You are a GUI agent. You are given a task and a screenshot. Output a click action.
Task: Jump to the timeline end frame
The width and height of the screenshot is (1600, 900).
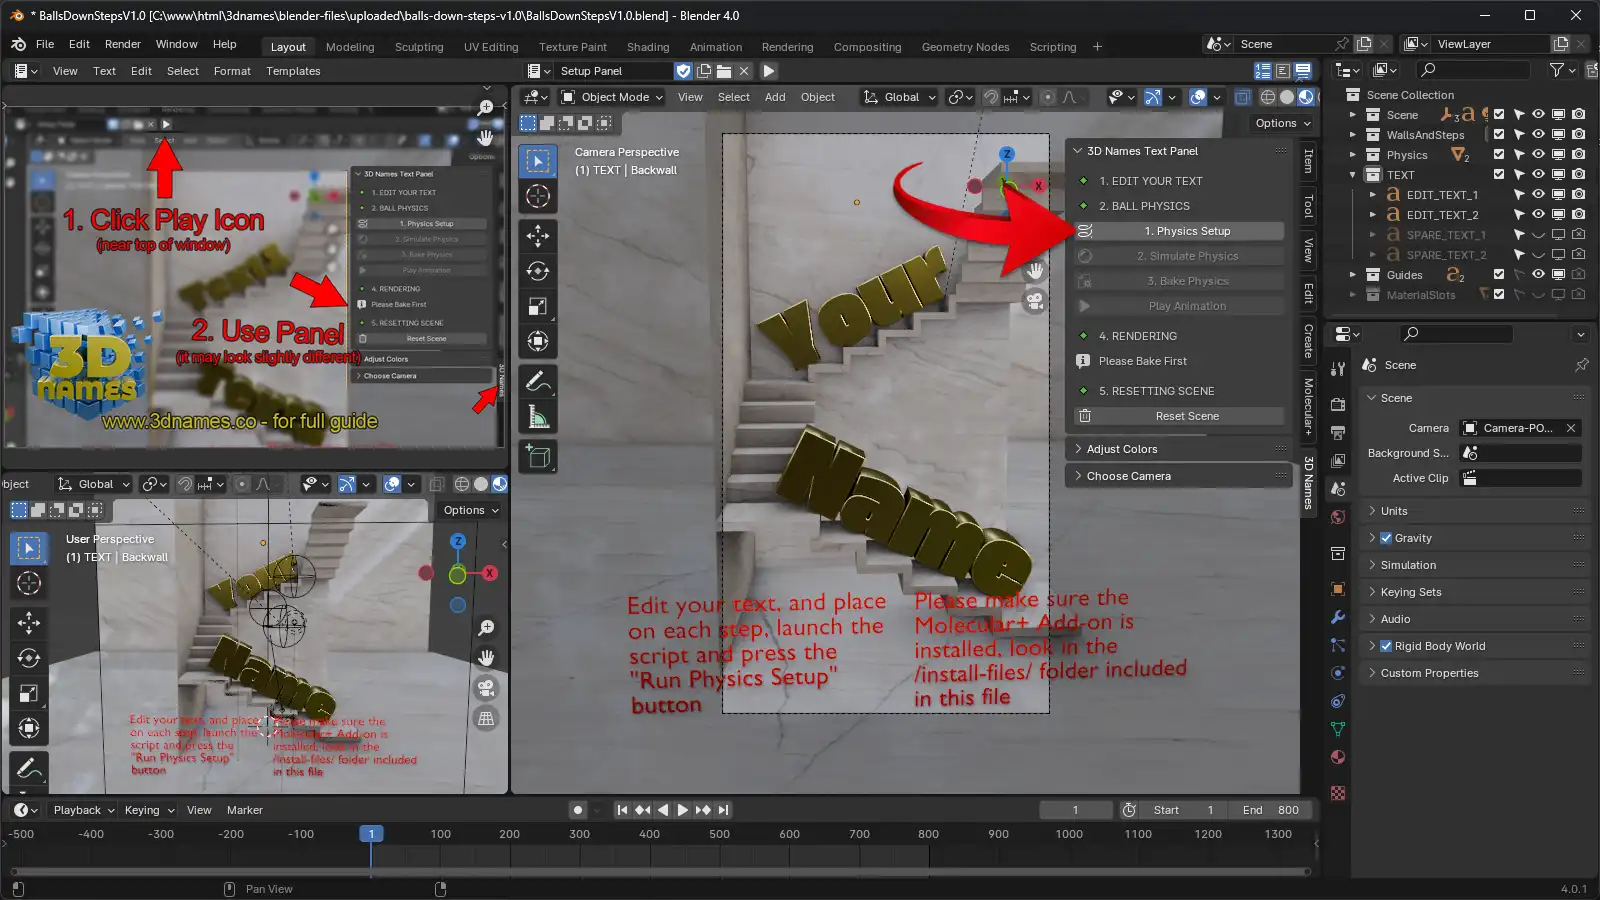click(723, 810)
